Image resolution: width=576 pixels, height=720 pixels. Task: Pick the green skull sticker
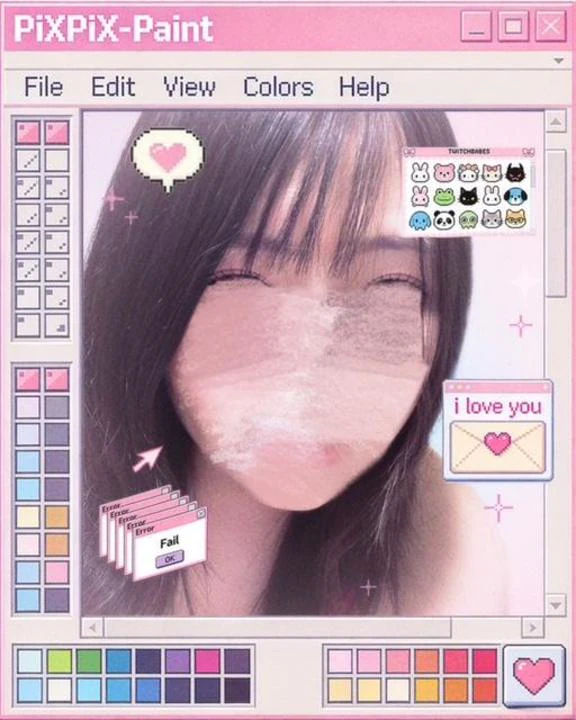coord(468,220)
